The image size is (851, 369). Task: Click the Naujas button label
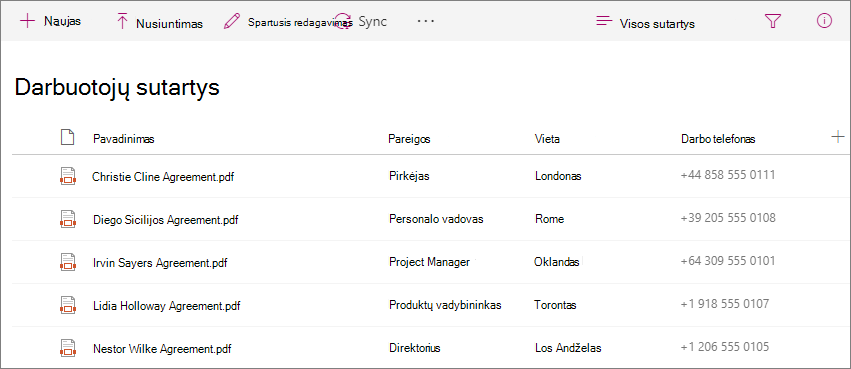62,22
